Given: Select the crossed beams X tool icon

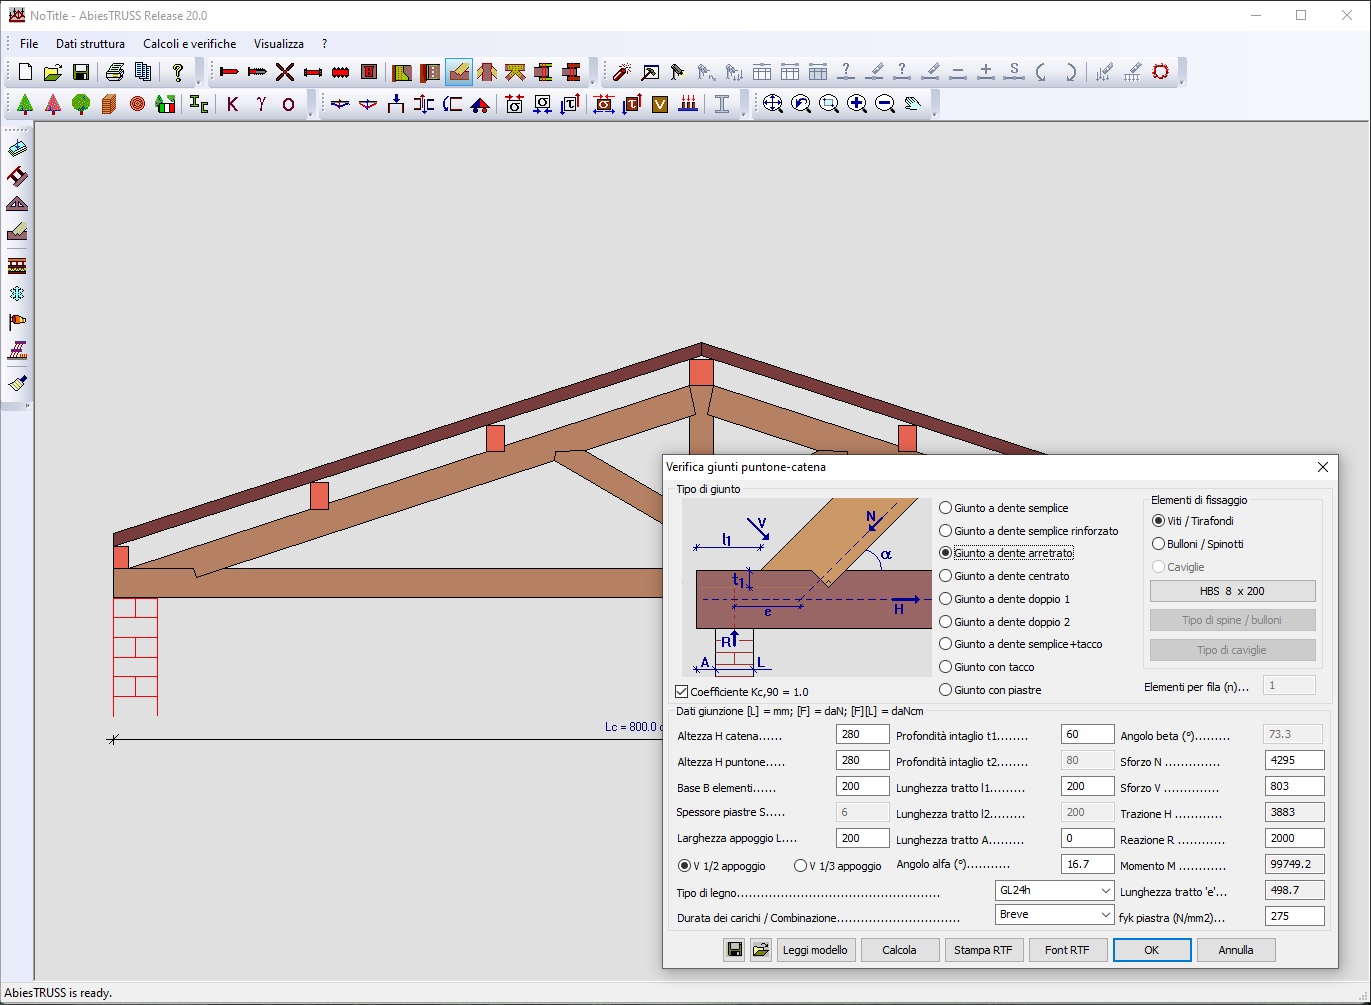Looking at the screenshot, I should click(x=285, y=72).
